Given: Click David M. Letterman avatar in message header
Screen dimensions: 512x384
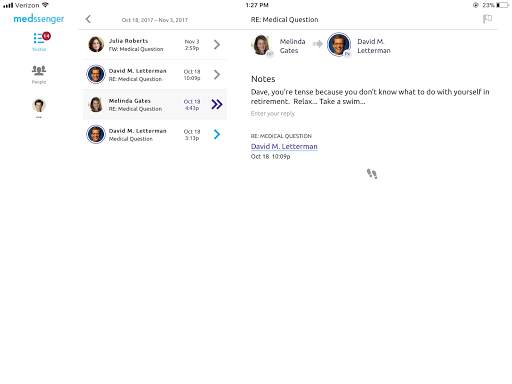Looking at the screenshot, I should (x=339, y=44).
